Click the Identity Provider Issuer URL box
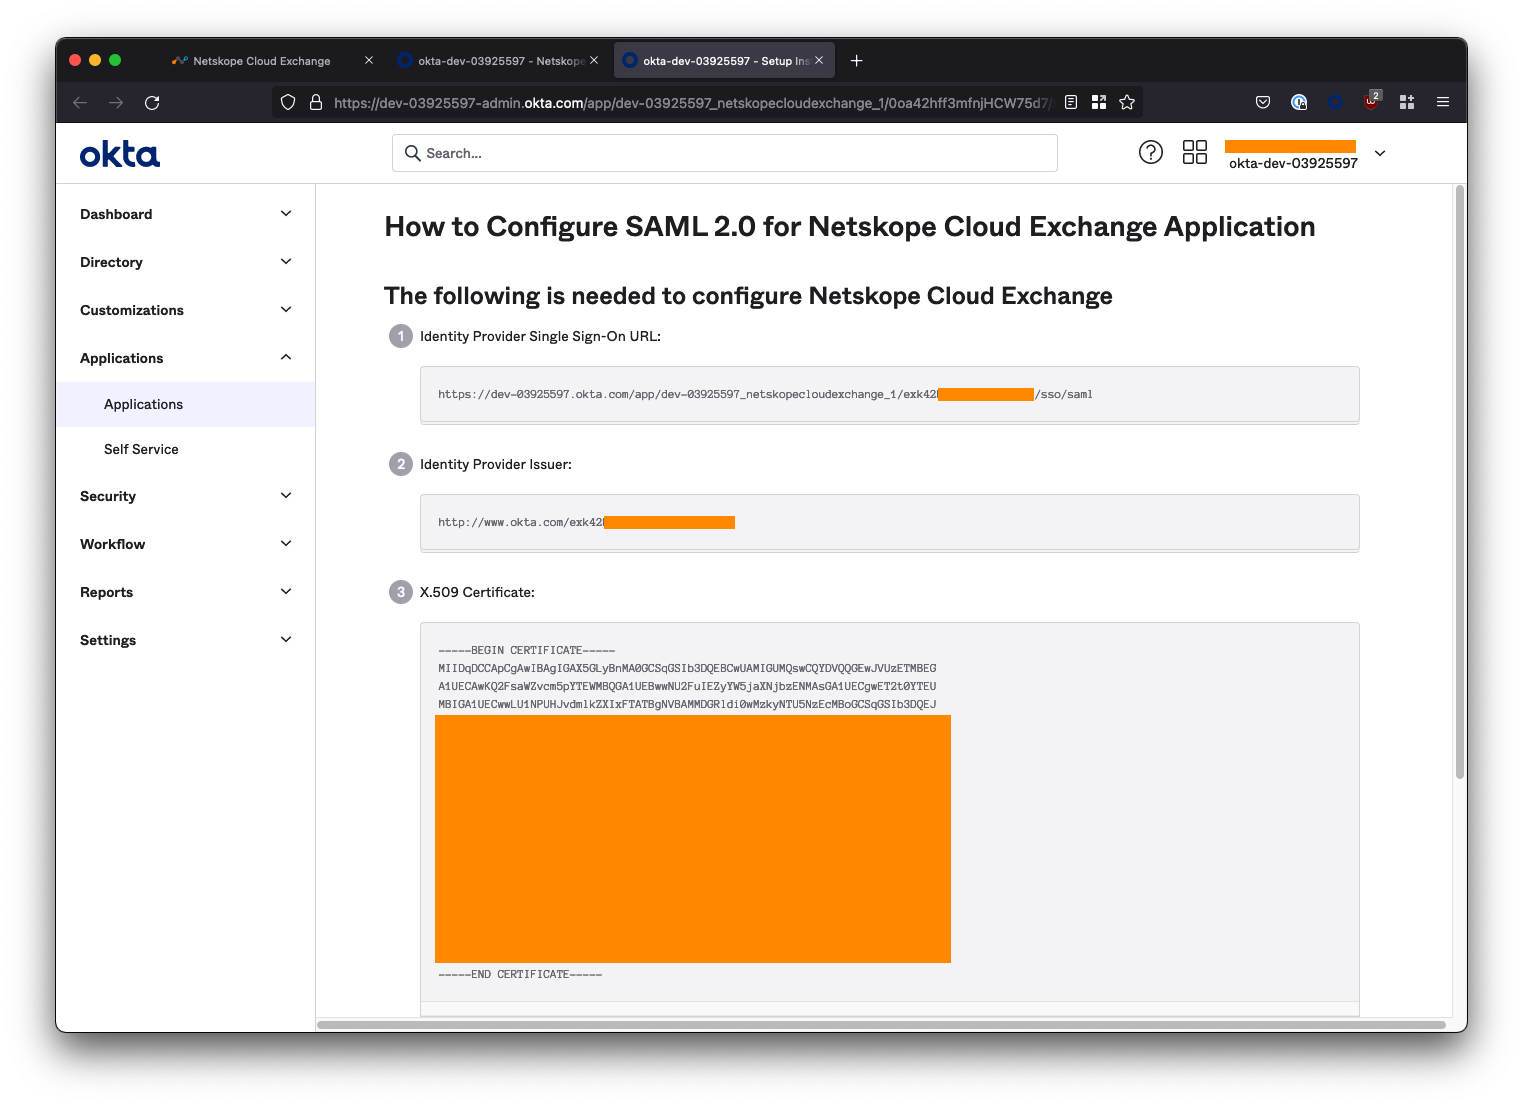 (x=888, y=522)
